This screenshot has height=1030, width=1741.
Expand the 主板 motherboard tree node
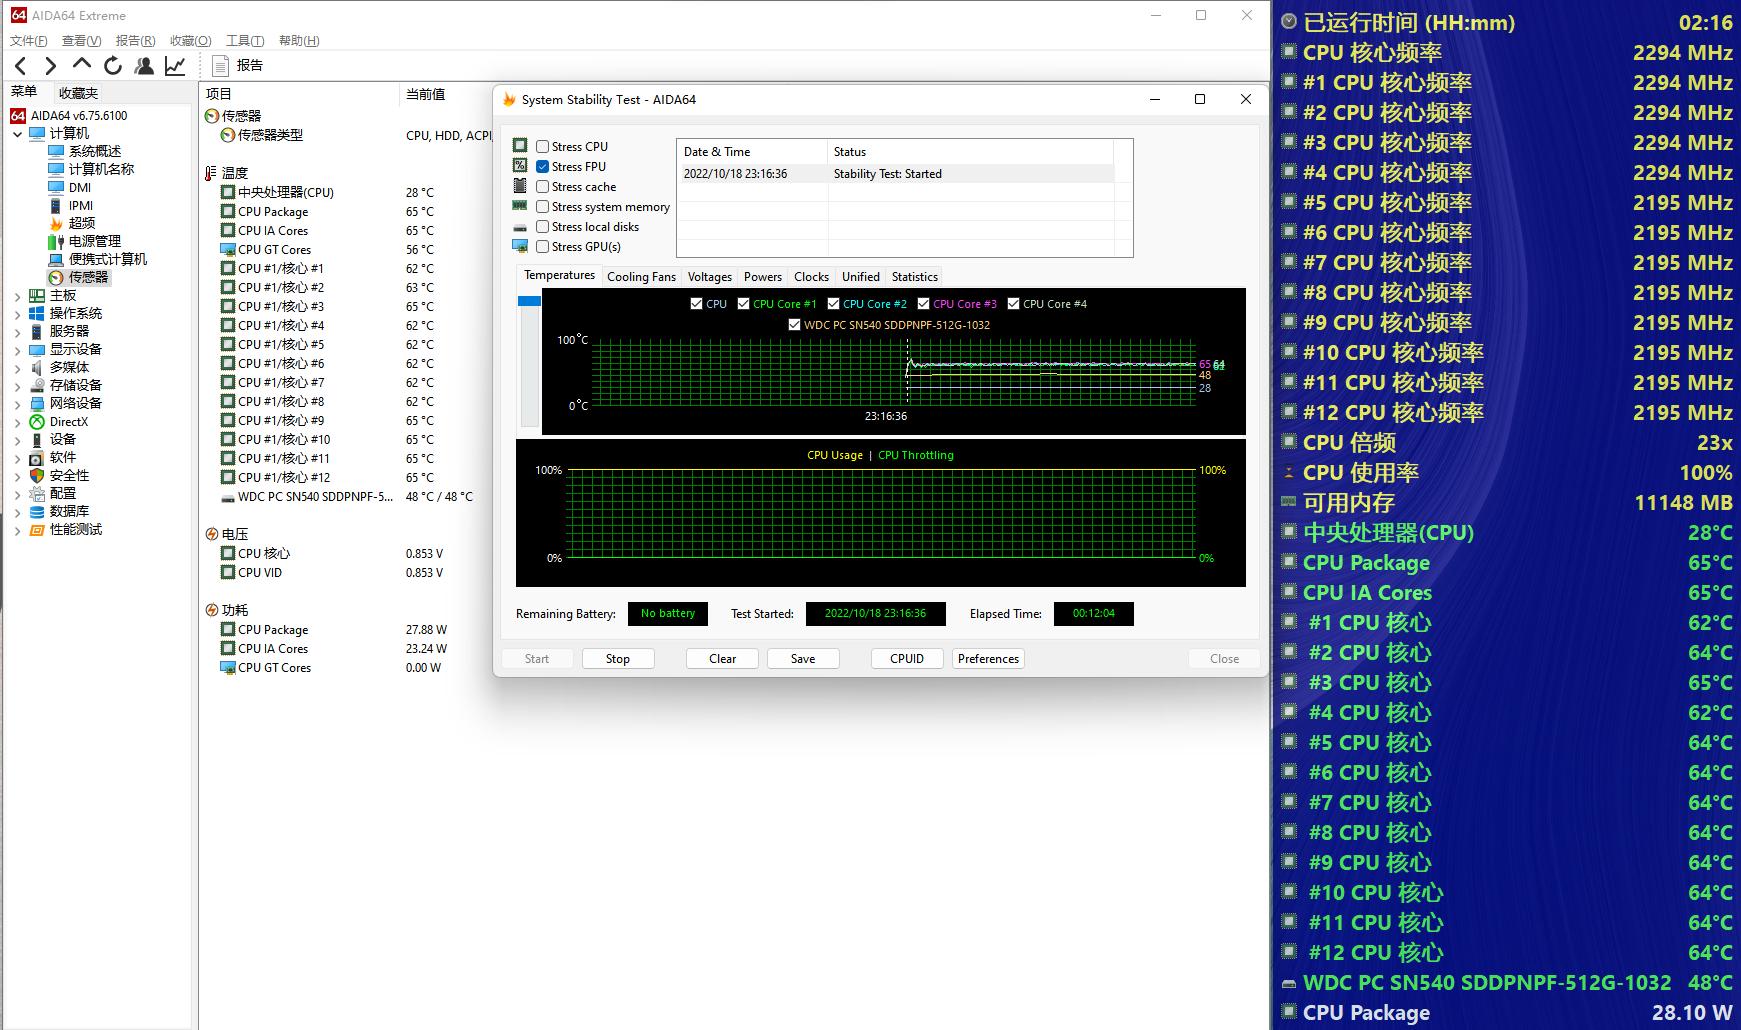[17, 296]
